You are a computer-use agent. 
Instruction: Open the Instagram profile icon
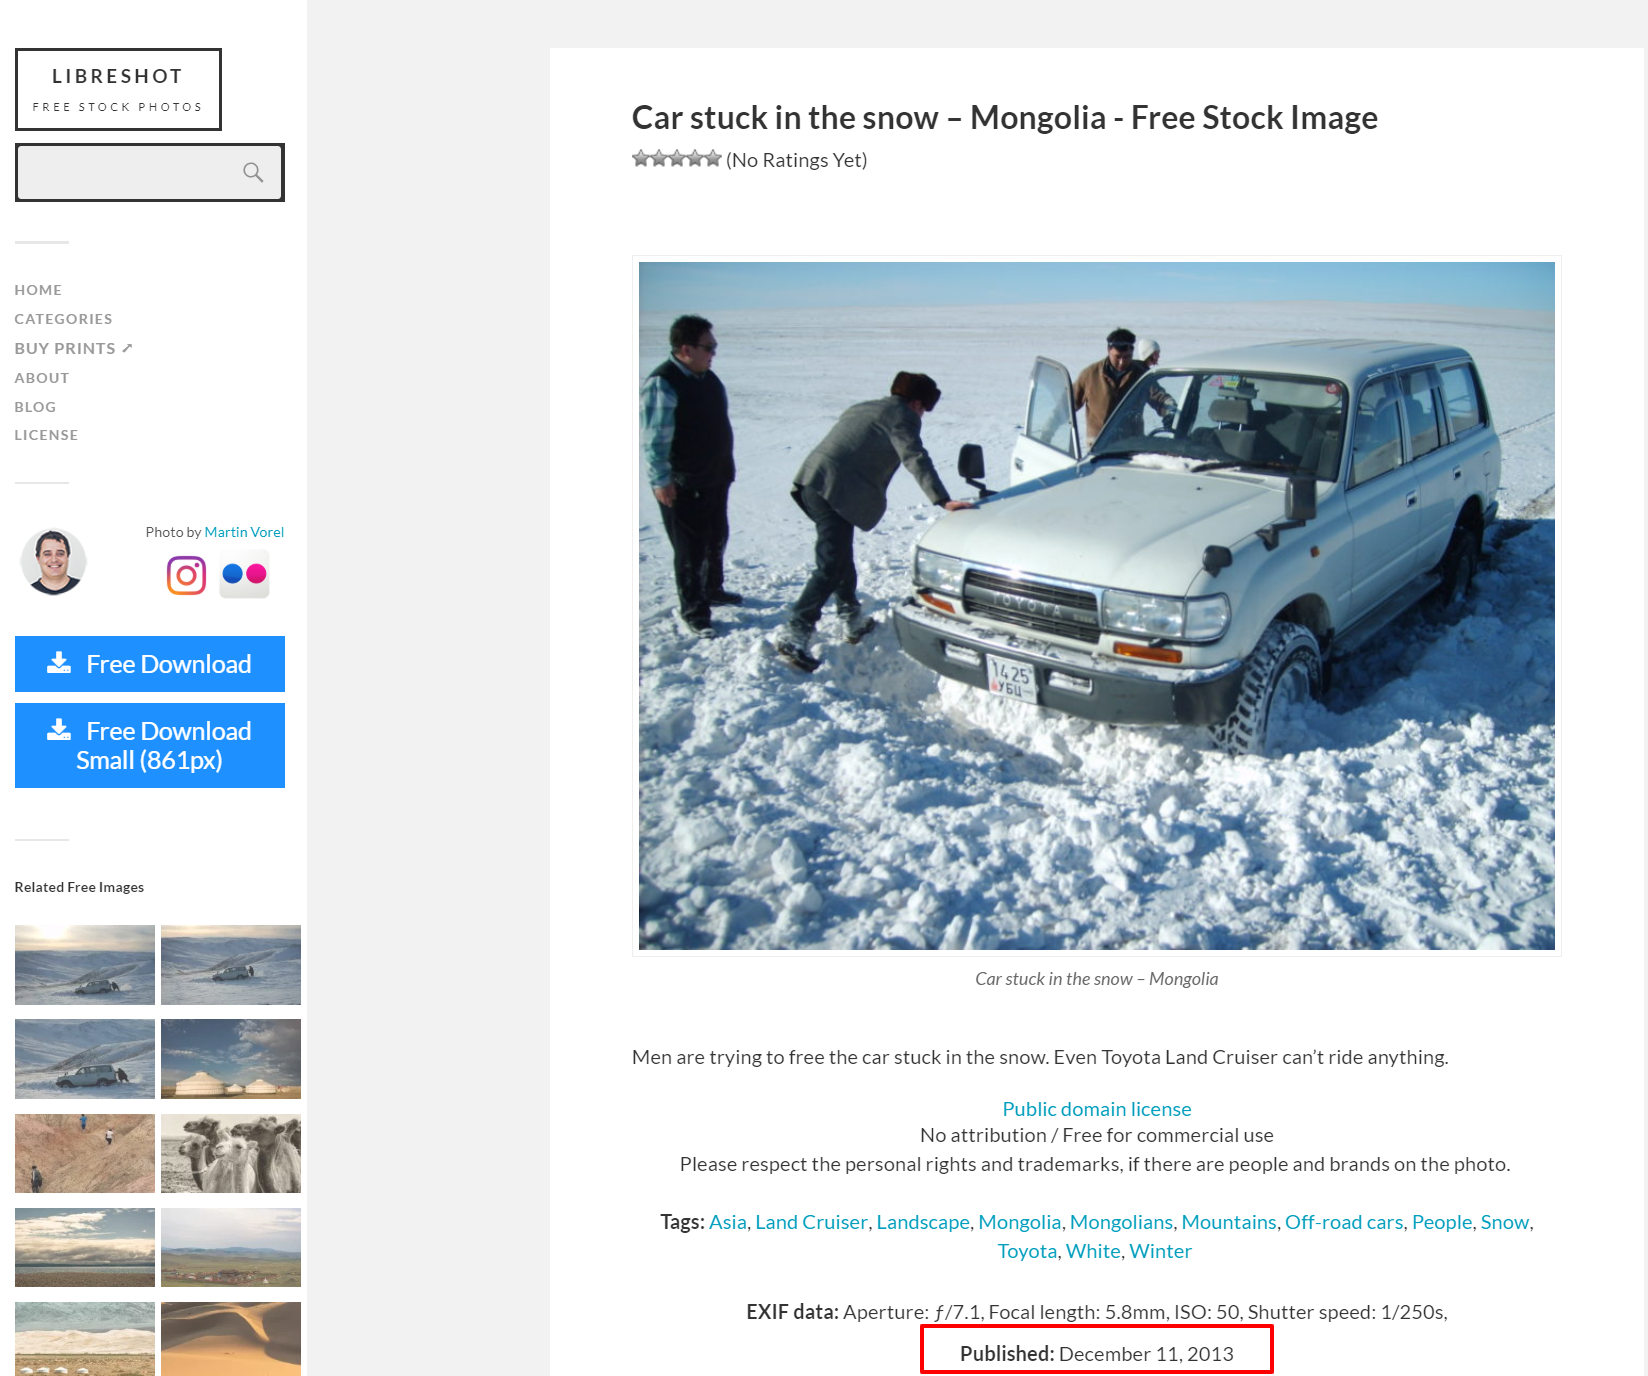tap(186, 575)
